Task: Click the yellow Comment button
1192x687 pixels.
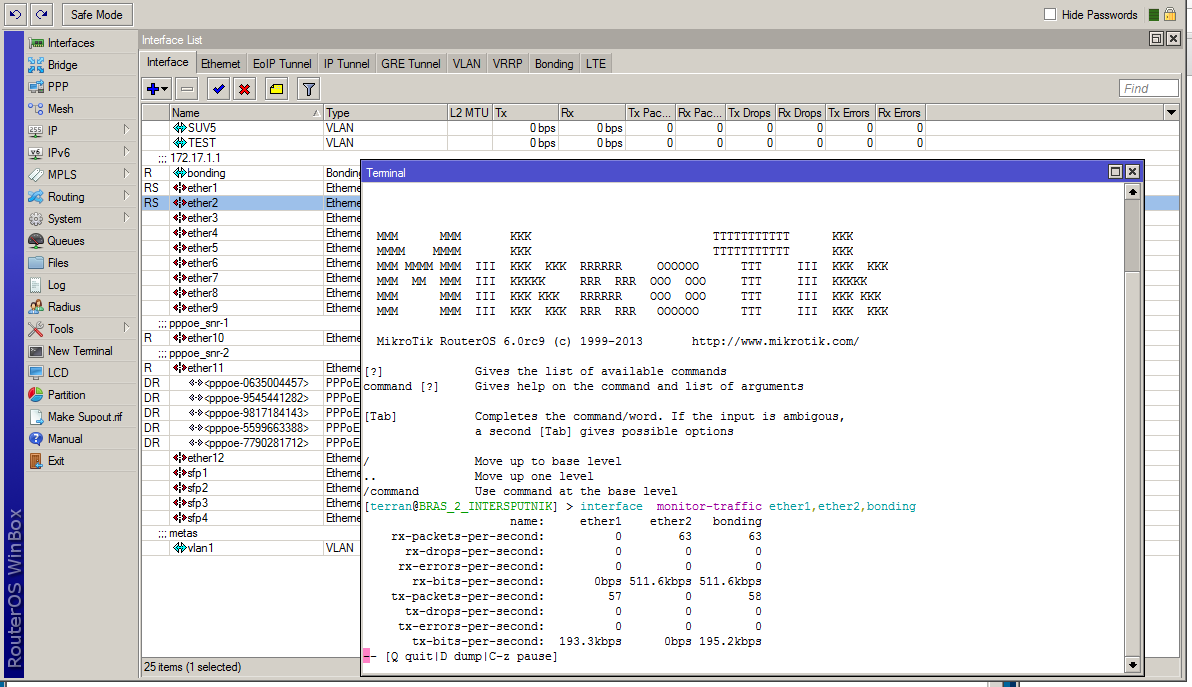Action: coord(277,90)
